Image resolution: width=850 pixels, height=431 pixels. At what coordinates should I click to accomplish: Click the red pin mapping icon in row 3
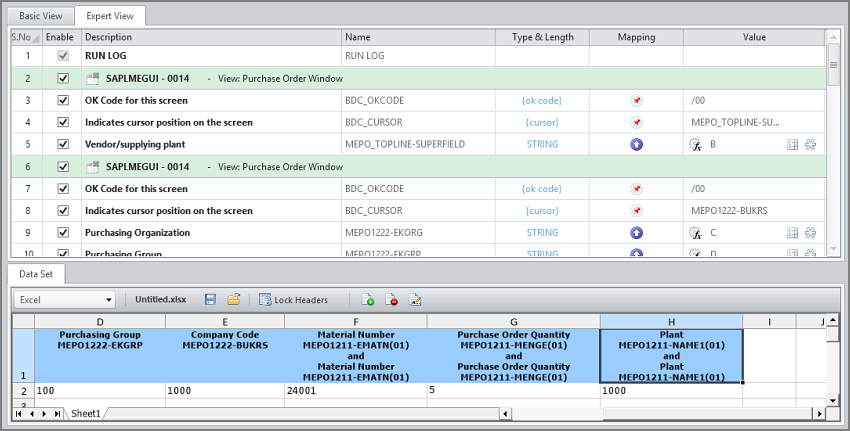(636, 100)
